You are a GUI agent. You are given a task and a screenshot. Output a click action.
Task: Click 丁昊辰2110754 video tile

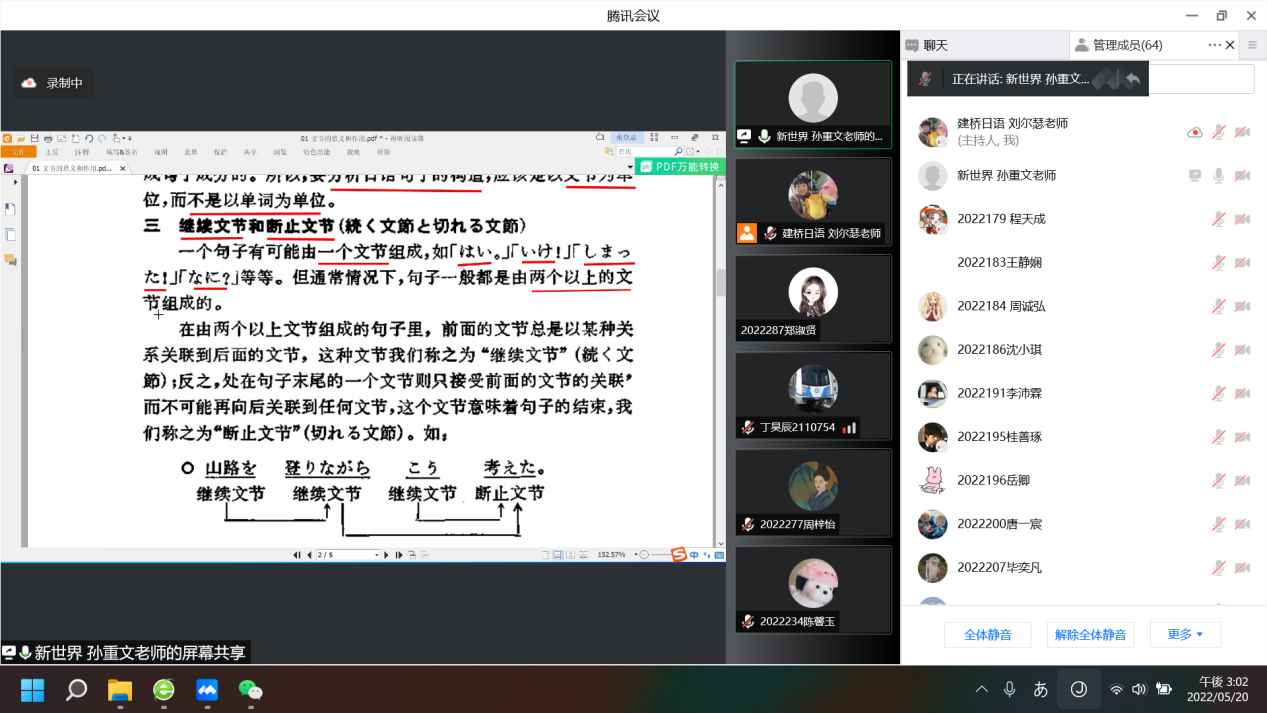812,396
